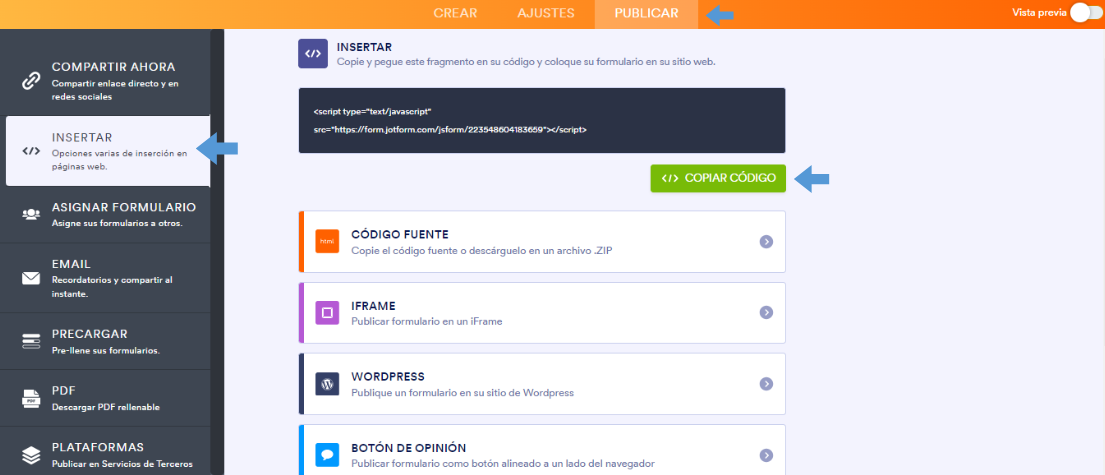This screenshot has width=1105, height=475.
Task: Click text 'Pre-llene sus formularios.'
Action: tap(106, 350)
